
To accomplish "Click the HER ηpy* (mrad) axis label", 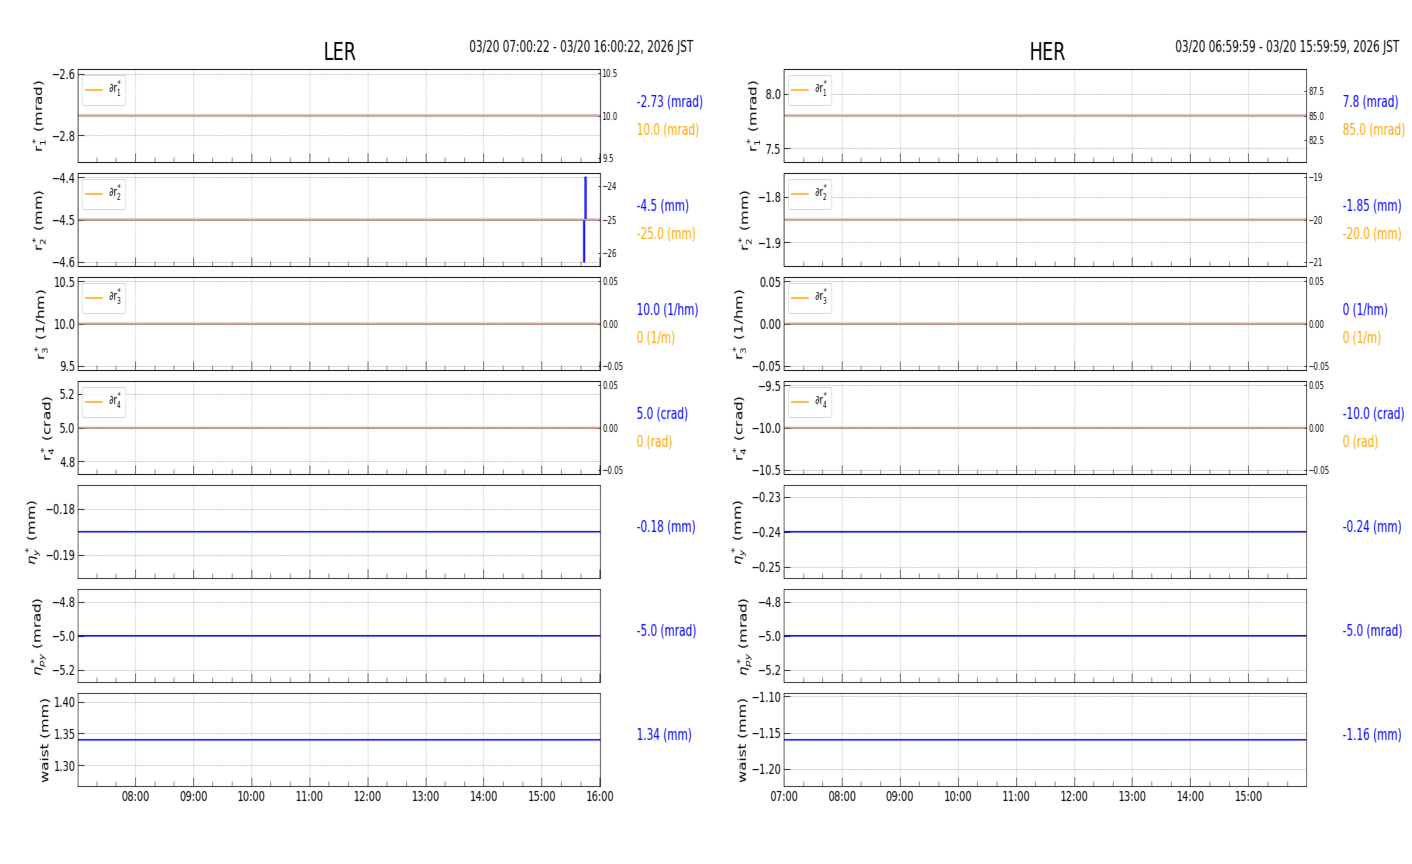I will pos(745,636).
